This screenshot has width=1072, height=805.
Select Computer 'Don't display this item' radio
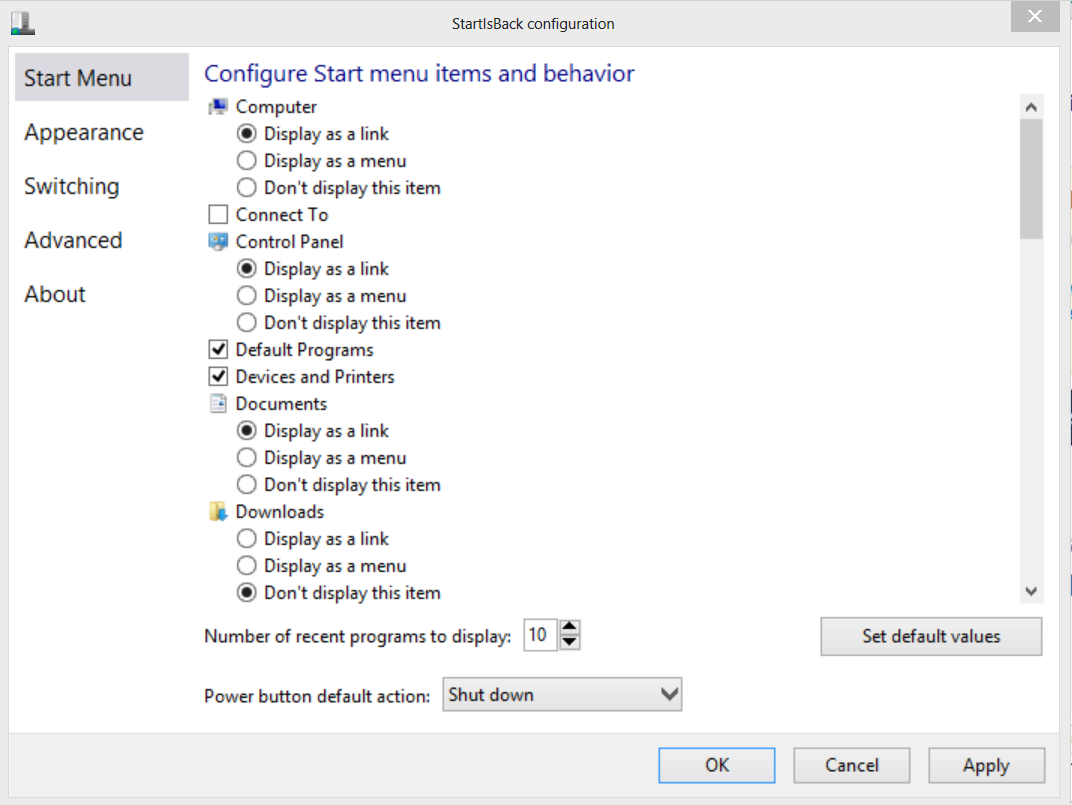247,187
